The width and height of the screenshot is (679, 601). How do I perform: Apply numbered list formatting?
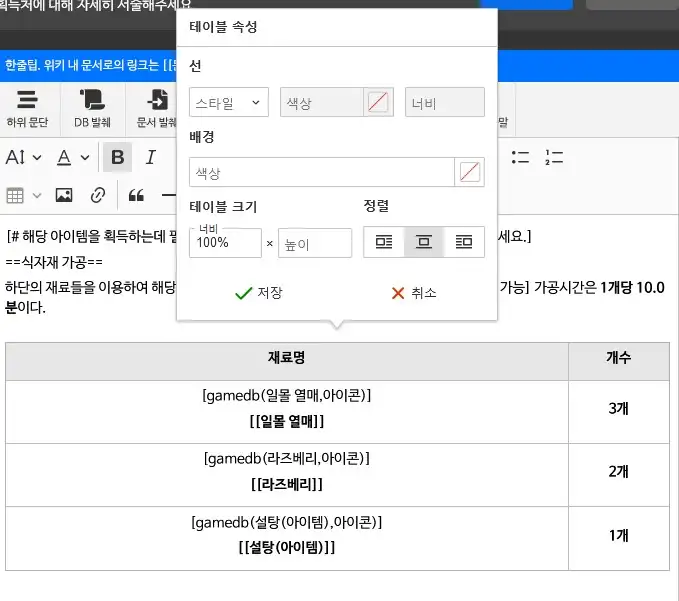tap(554, 157)
